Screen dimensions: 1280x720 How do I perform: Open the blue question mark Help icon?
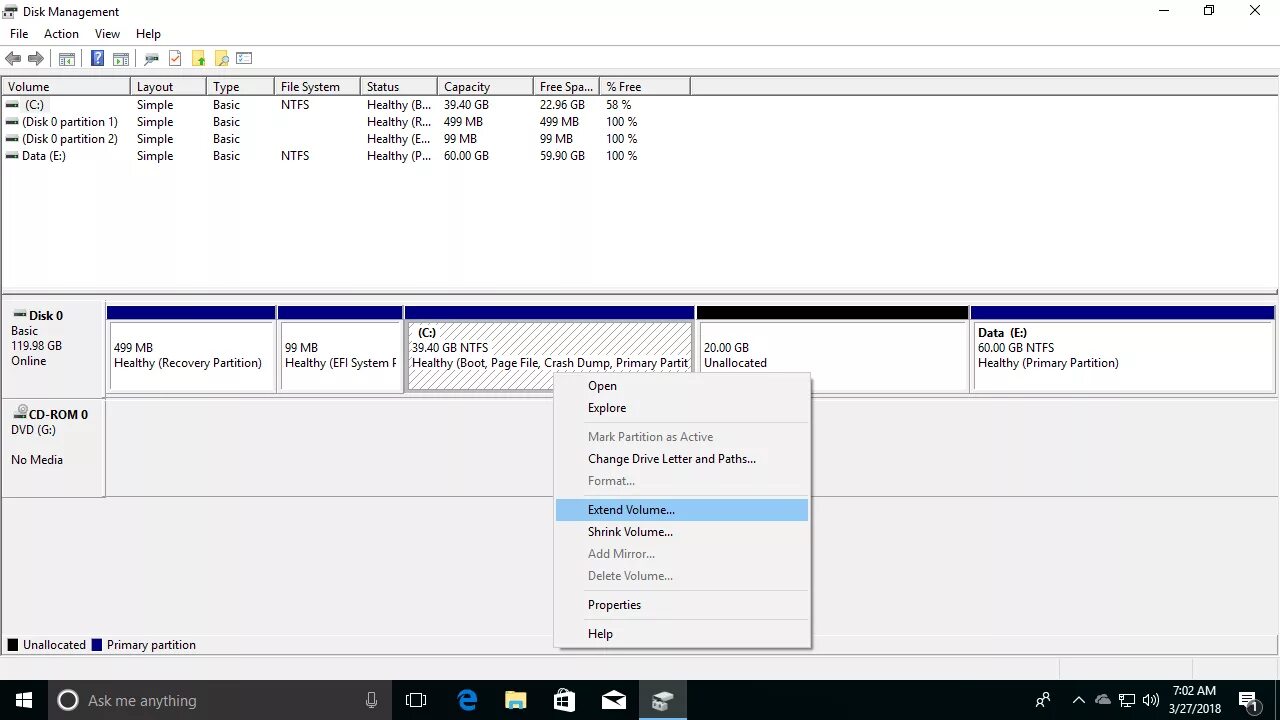pos(97,59)
